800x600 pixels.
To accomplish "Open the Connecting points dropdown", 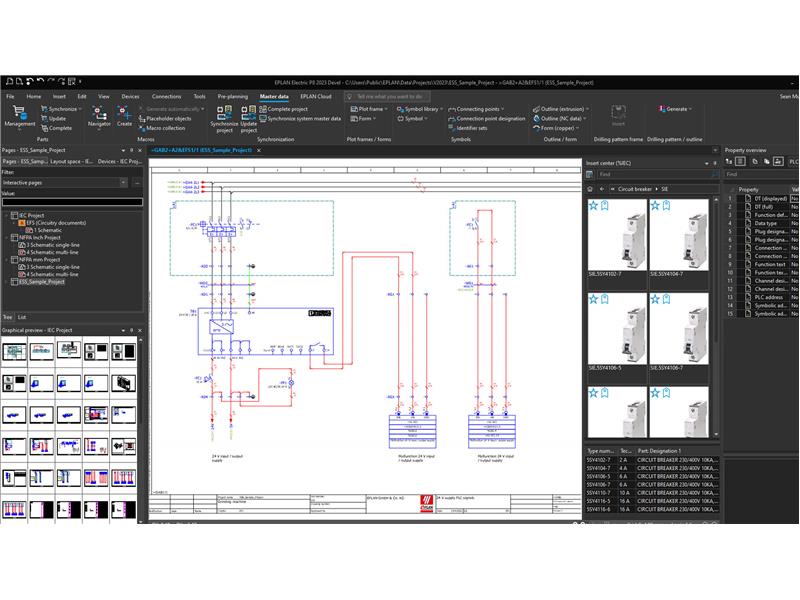I will click(476, 109).
